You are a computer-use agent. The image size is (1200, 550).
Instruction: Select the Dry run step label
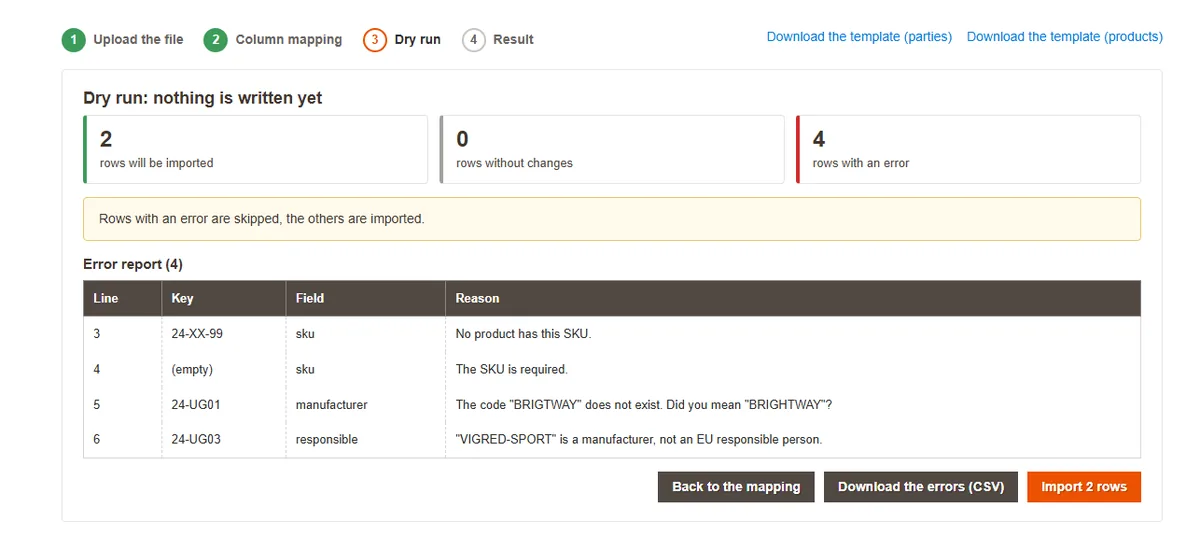418,40
